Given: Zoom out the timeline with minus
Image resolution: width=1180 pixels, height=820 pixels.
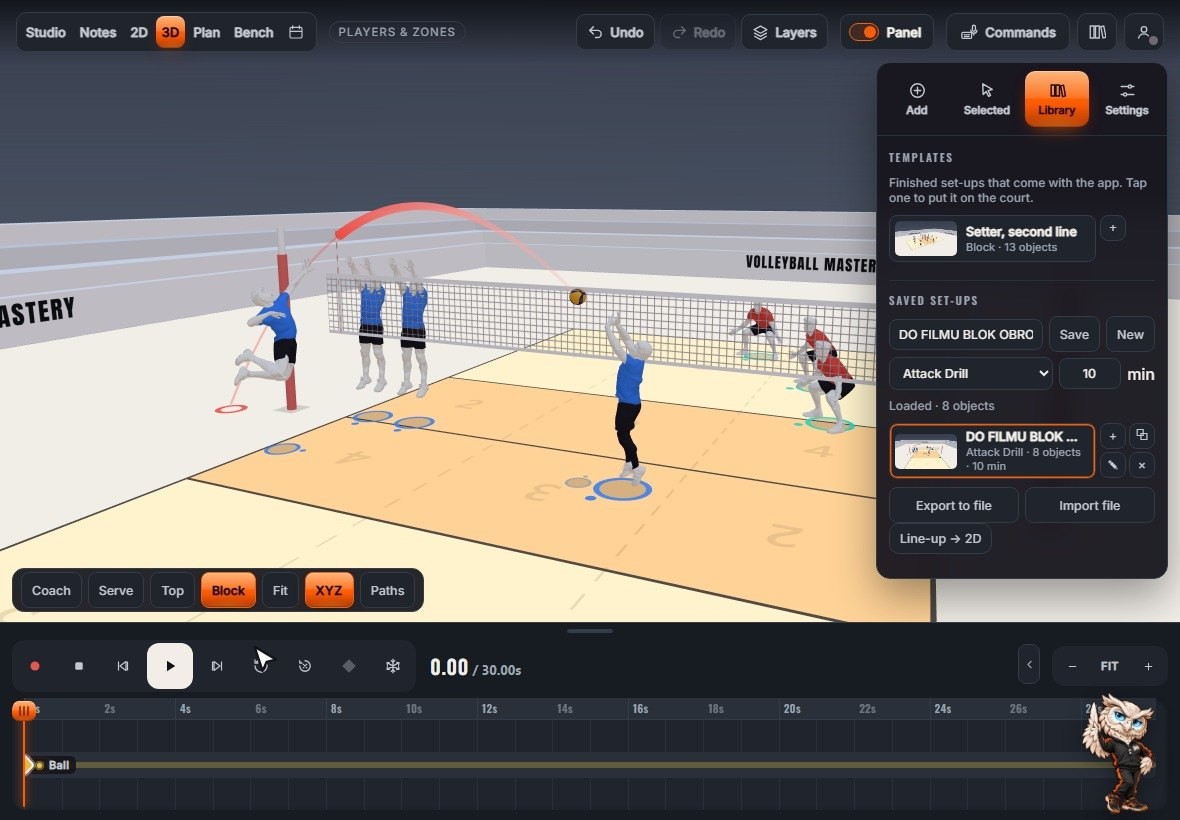Looking at the screenshot, I should click(x=1072, y=666).
